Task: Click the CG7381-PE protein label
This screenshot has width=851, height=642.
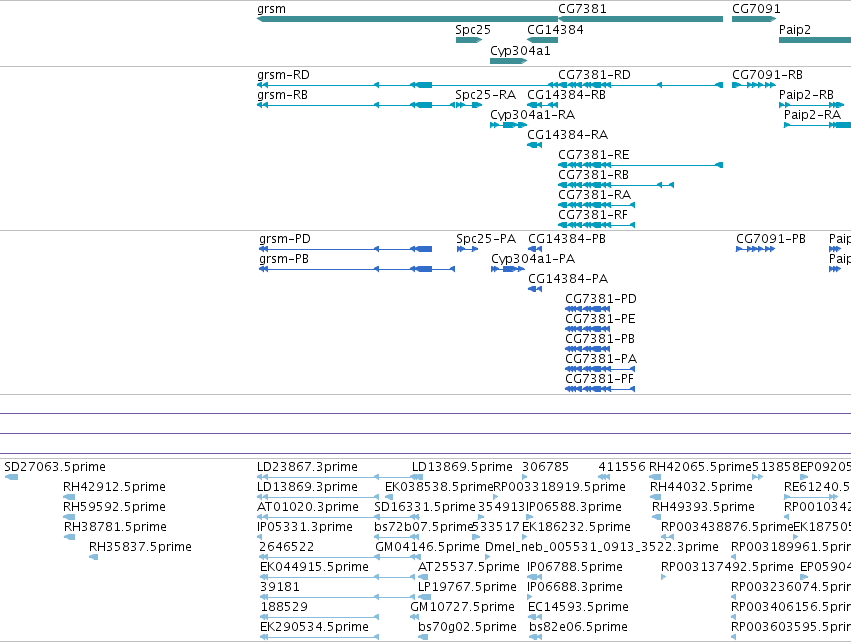Action: [x=600, y=320]
